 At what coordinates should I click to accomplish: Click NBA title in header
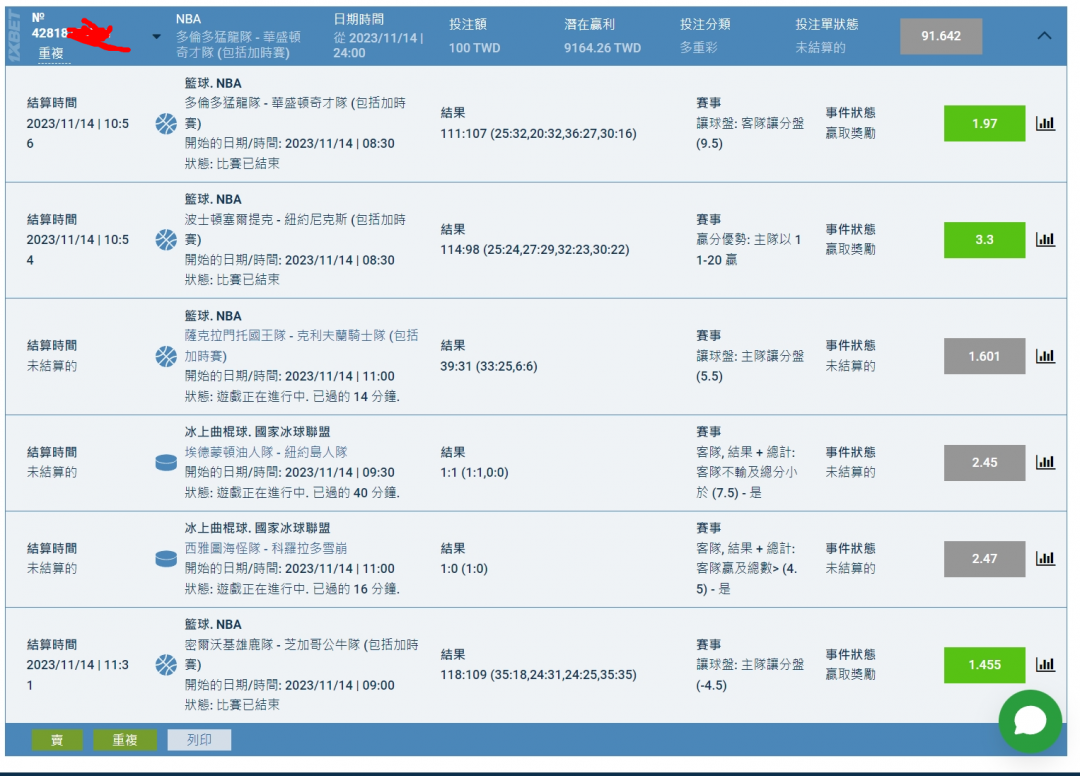click(x=188, y=19)
